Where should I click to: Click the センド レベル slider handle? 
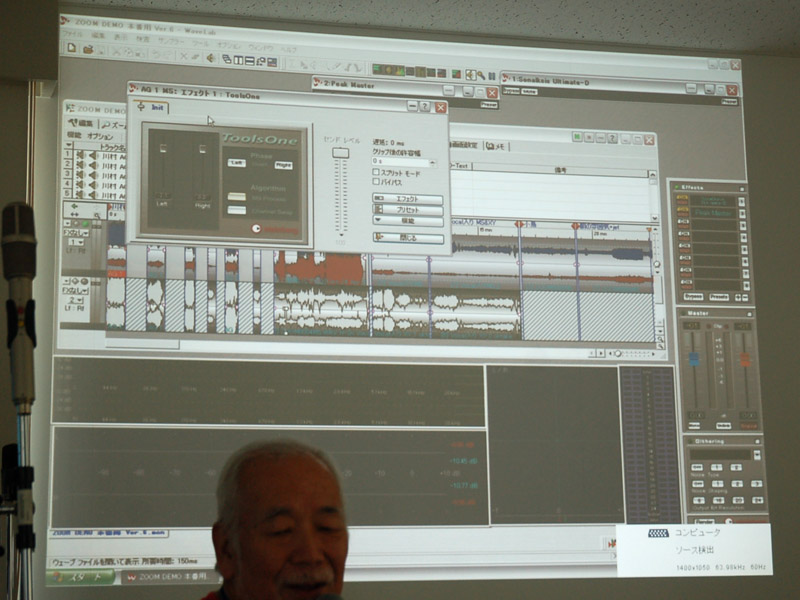pos(341,153)
